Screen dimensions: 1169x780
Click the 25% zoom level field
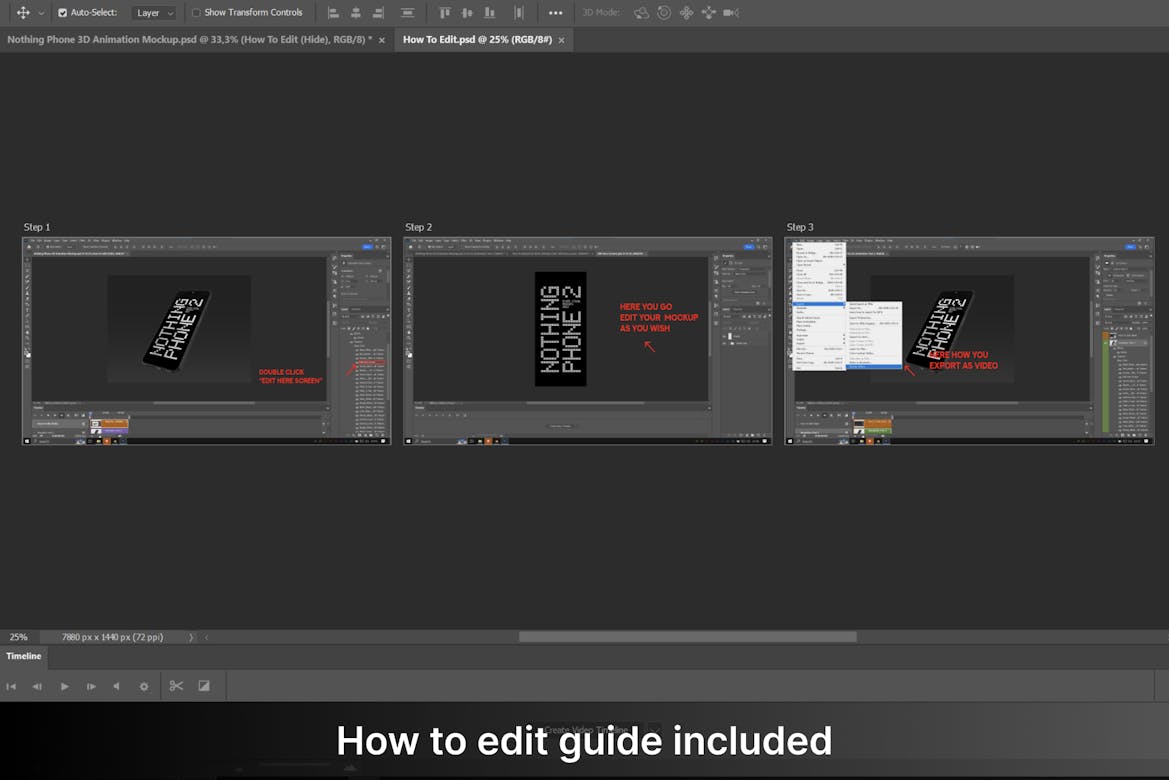(19, 637)
